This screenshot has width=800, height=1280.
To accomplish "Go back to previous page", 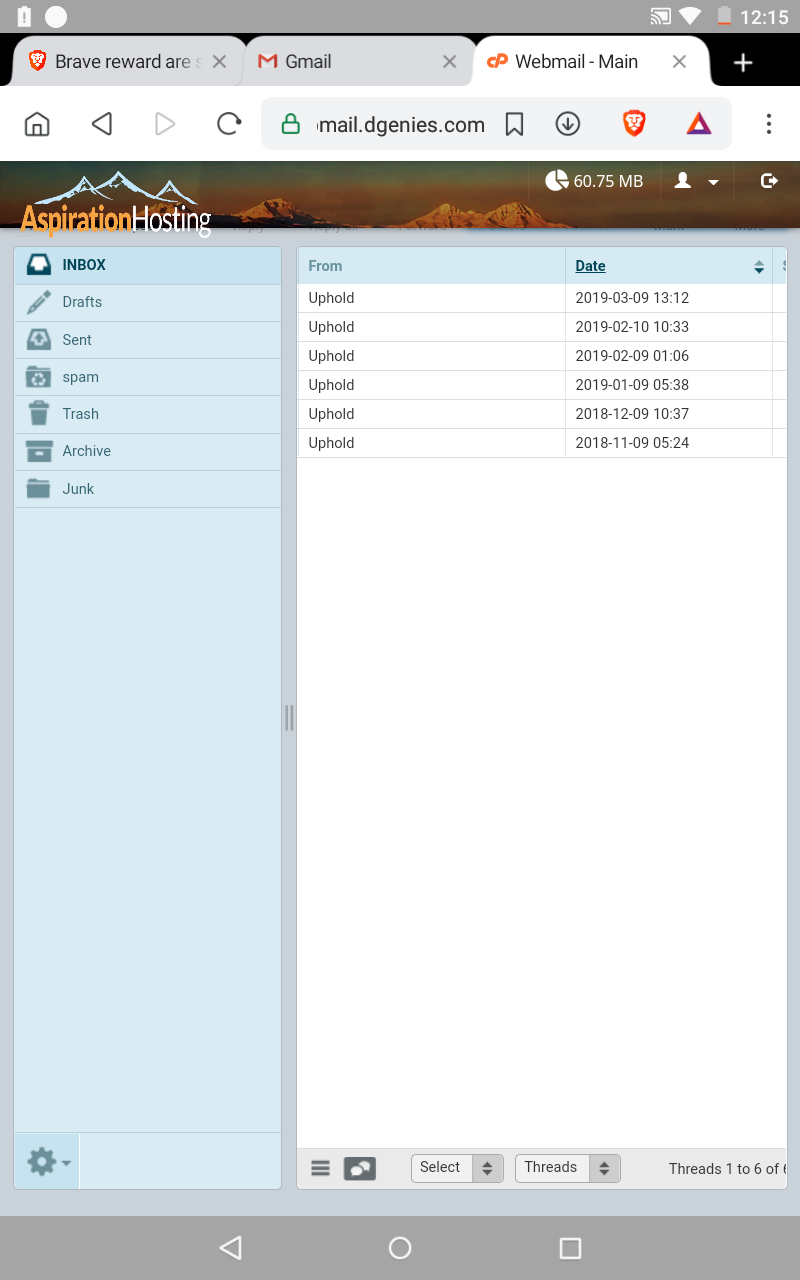I will pyautogui.click(x=101, y=124).
